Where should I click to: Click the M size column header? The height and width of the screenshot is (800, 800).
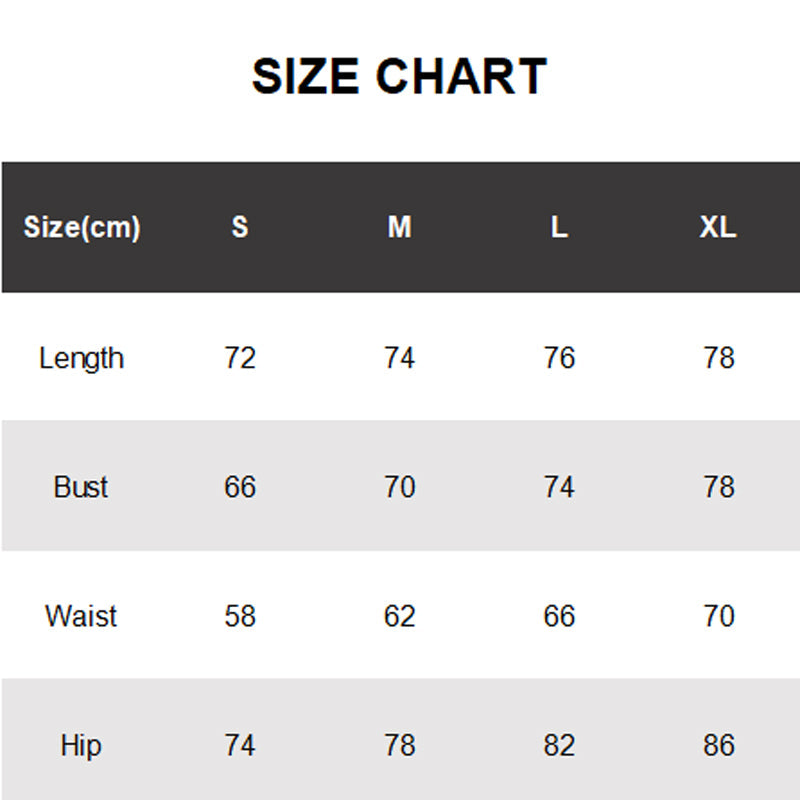pos(399,227)
